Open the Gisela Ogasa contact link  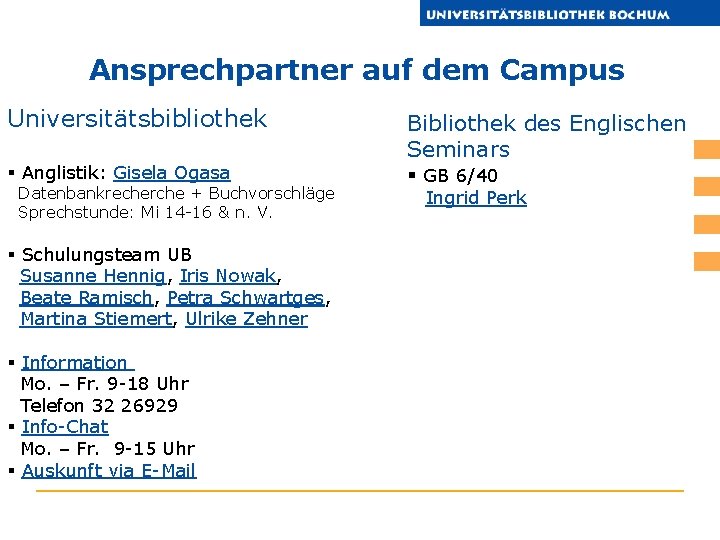(x=171, y=173)
